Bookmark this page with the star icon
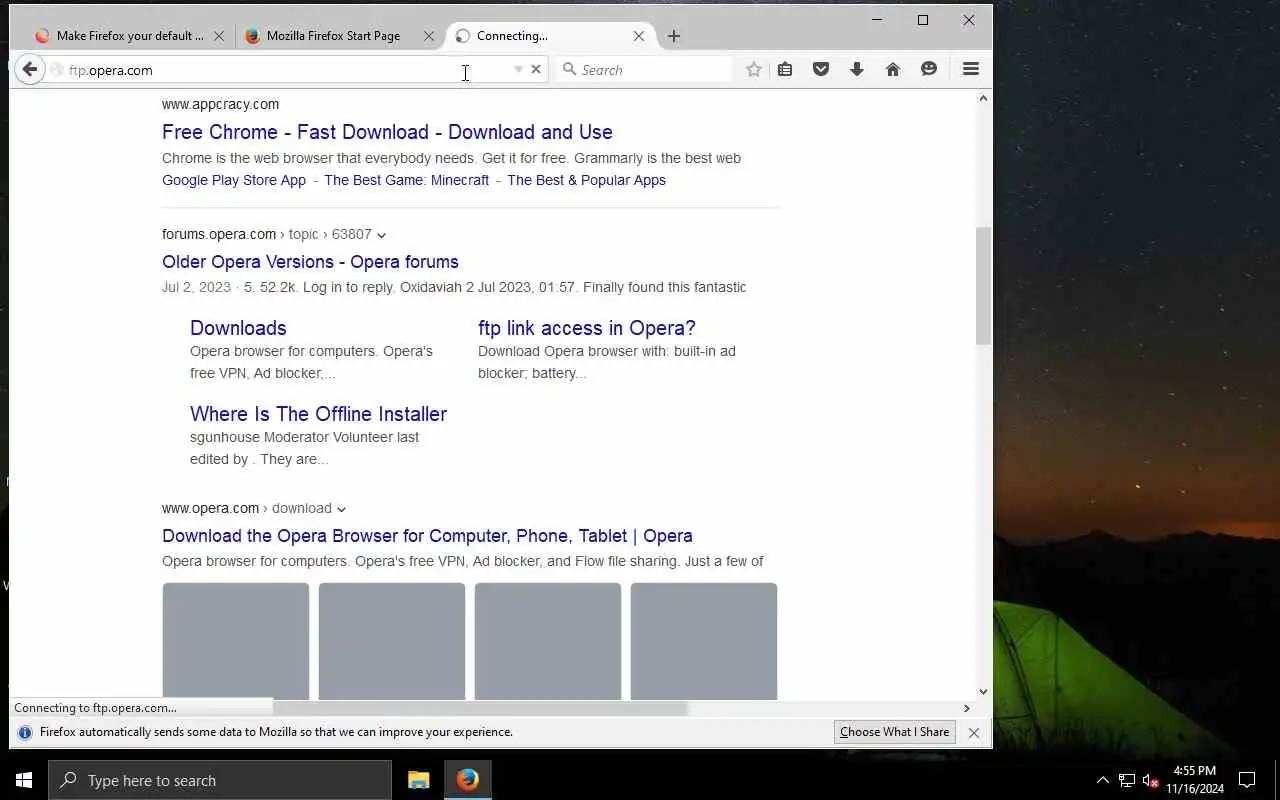 click(754, 70)
